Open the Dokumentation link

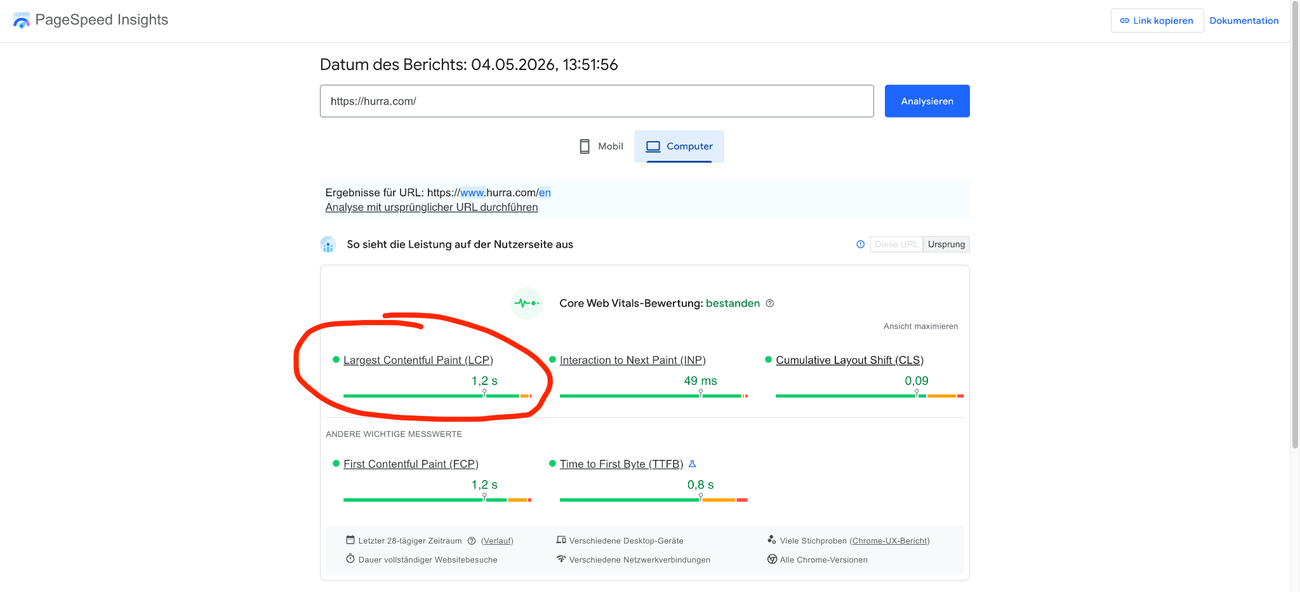coord(1244,20)
